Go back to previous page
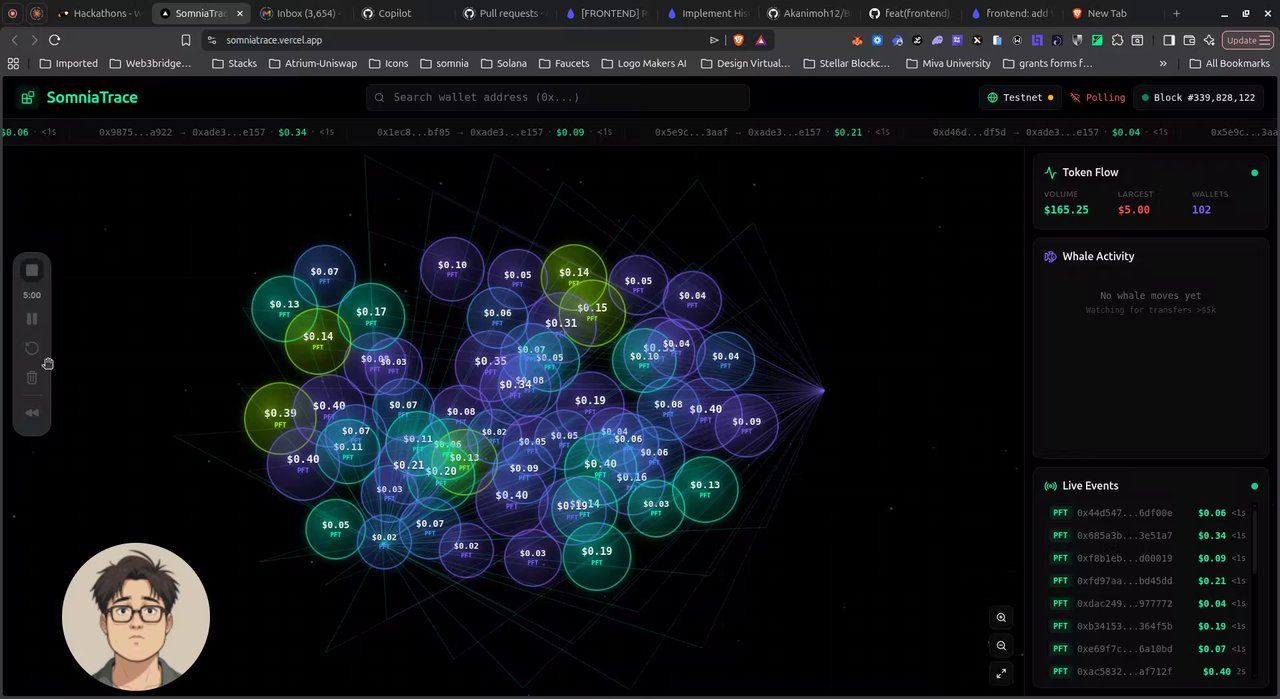This screenshot has height=699, width=1280. pyautogui.click(x=14, y=40)
